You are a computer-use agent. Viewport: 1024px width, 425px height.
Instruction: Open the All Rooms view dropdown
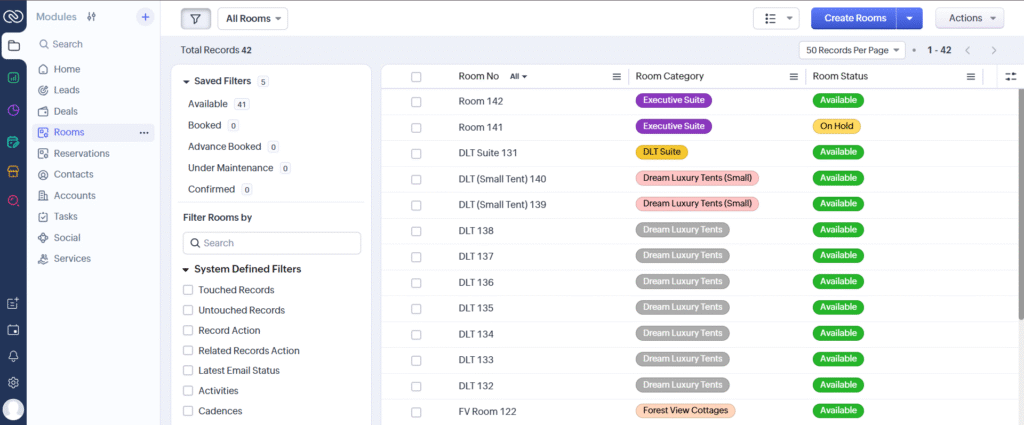click(252, 18)
